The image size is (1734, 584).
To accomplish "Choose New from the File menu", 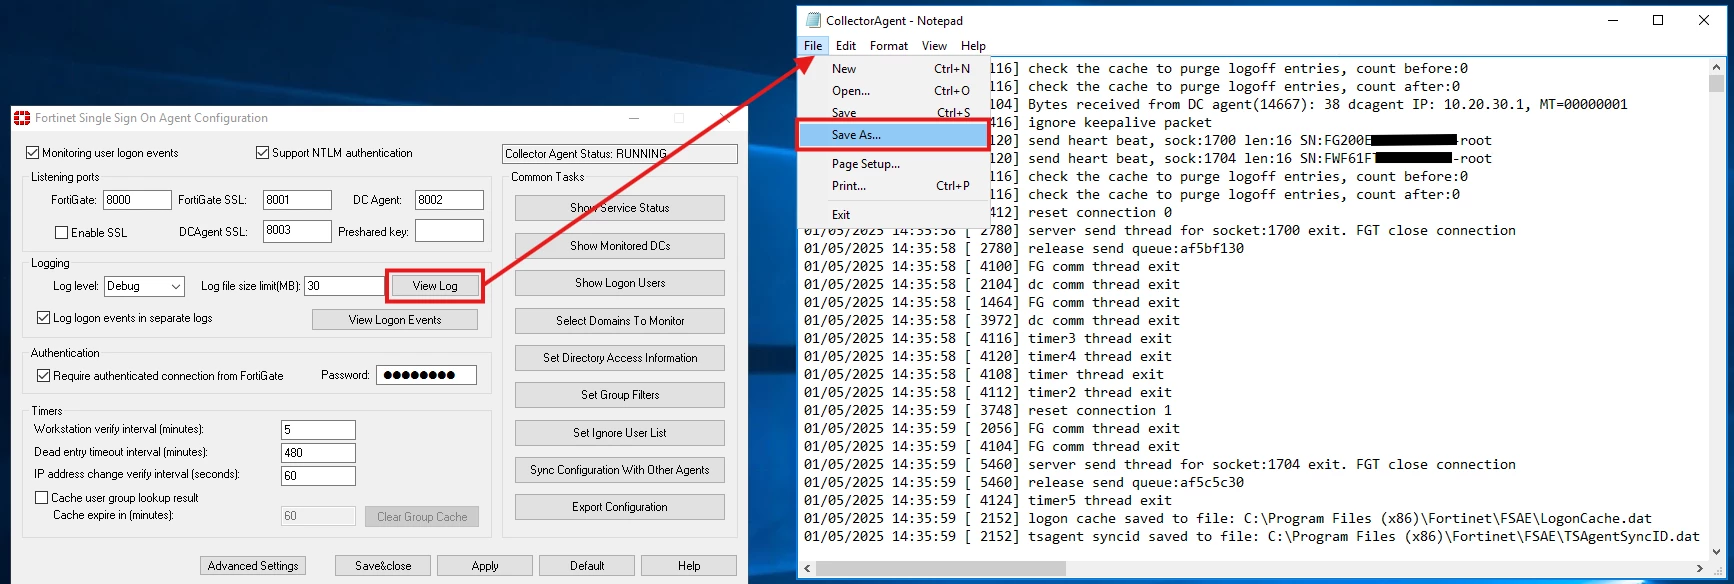I will click(893, 69).
